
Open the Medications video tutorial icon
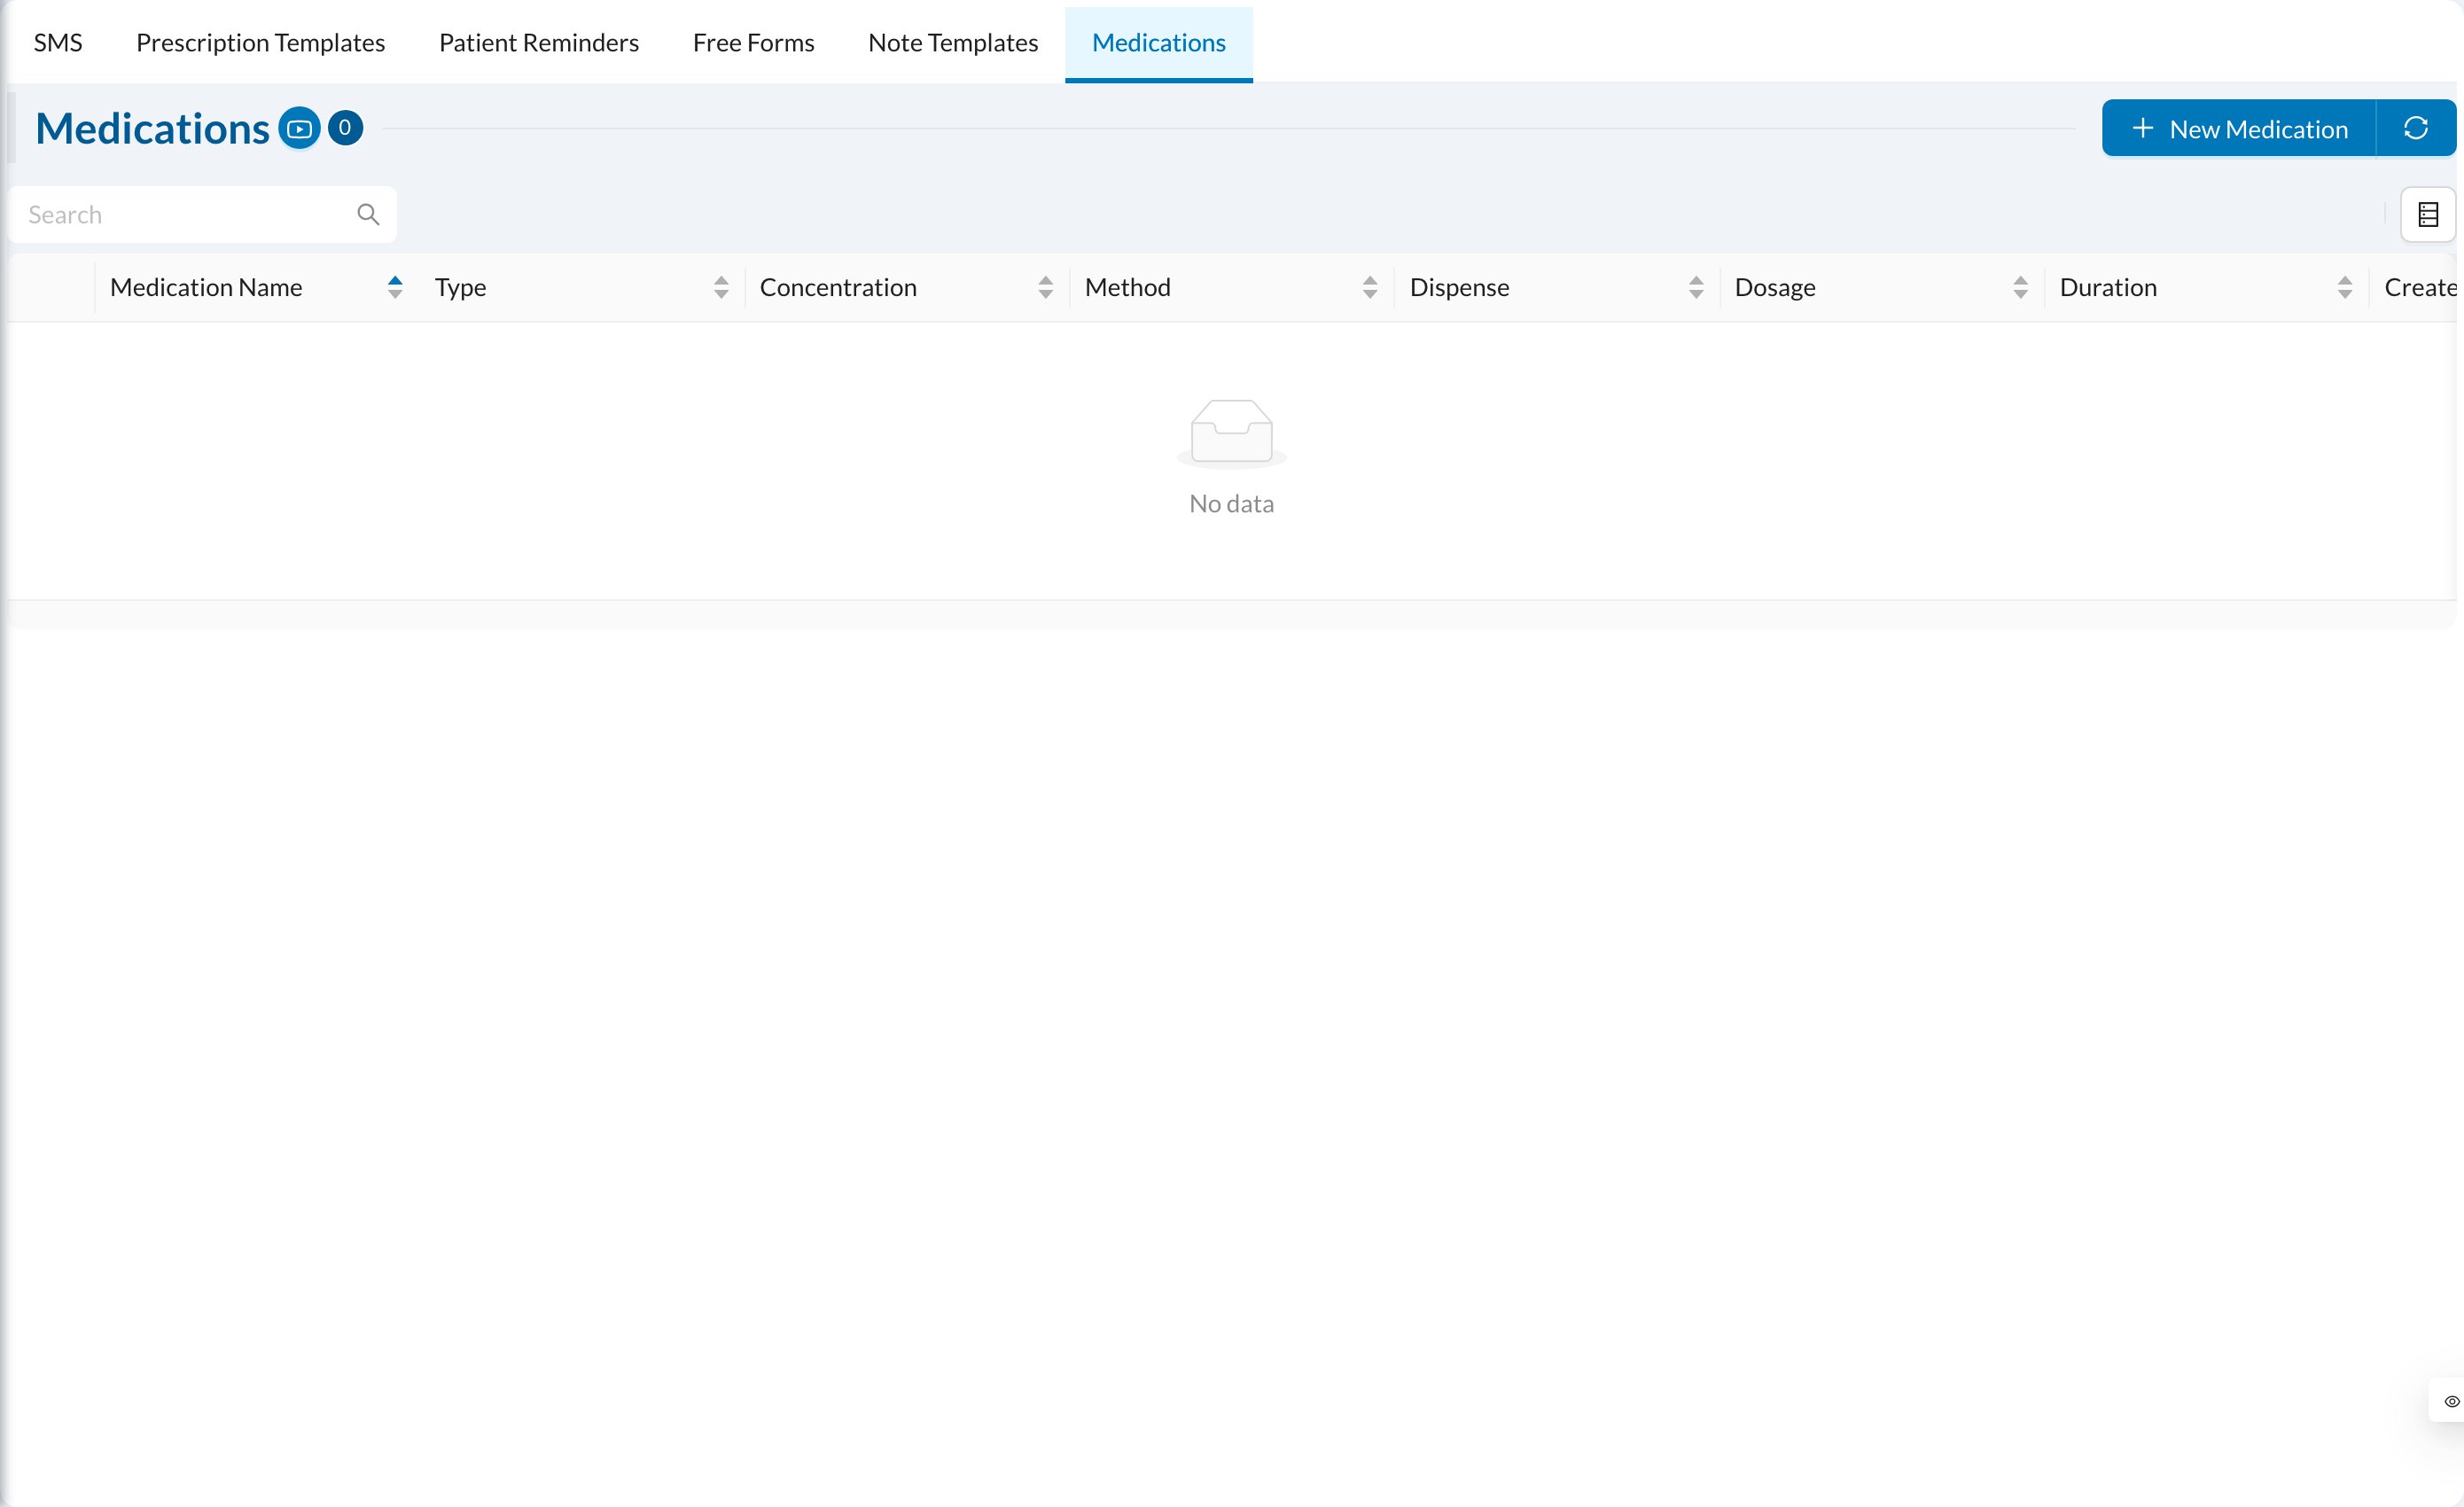tap(299, 128)
